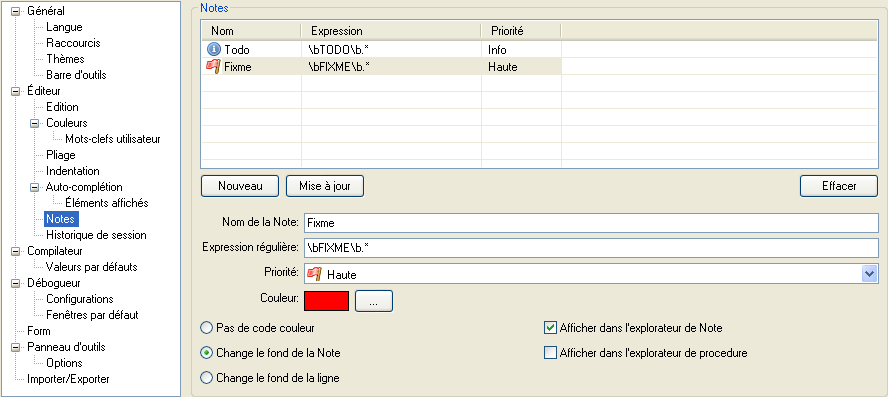Open Historique de session settings page
The height and width of the screenshot is (397, 888).
[96, 235]
